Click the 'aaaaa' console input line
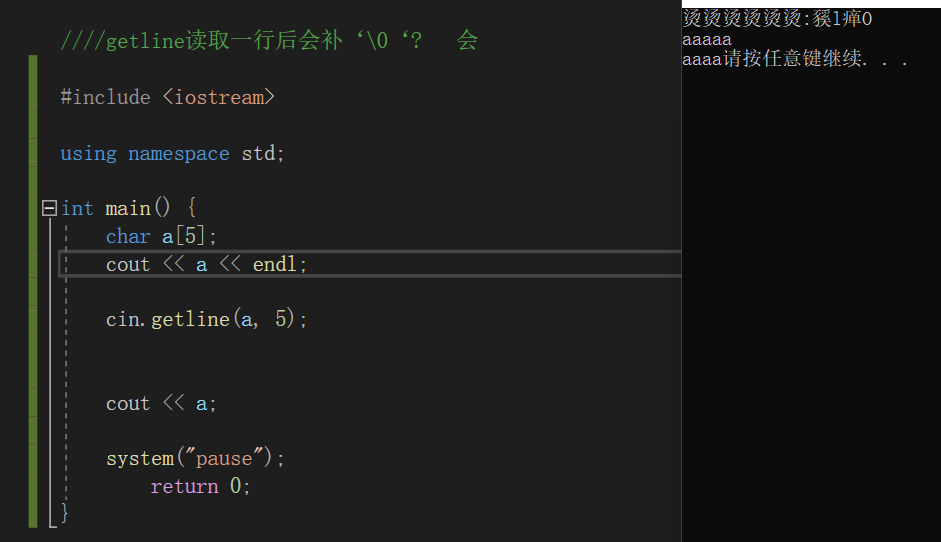This screenshot has width=941, height=542. [707, 40]
